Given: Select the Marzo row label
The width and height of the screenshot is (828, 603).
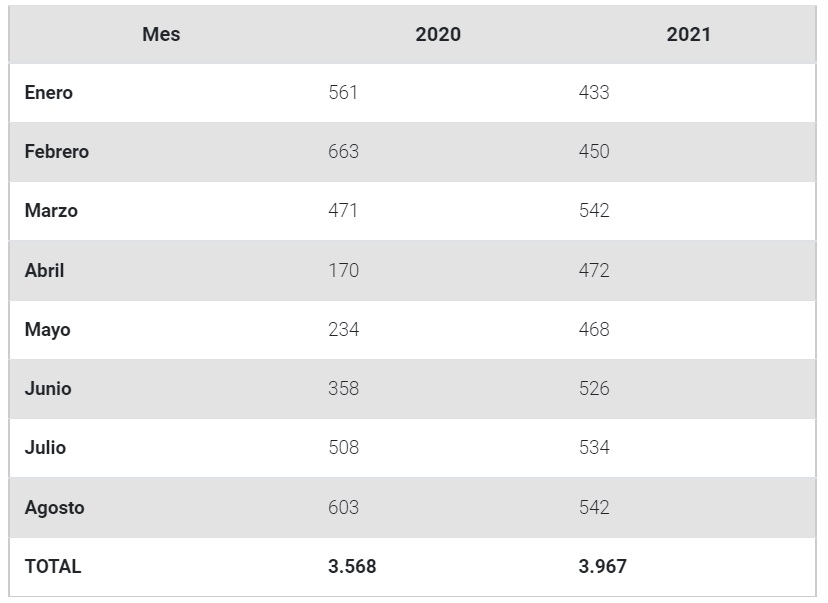Looking at the screenshot, I should (x=51, y=211).
